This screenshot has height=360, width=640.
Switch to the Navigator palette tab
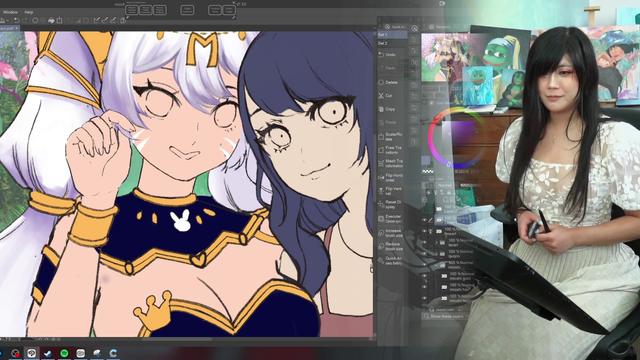click(x=441, y=27)
